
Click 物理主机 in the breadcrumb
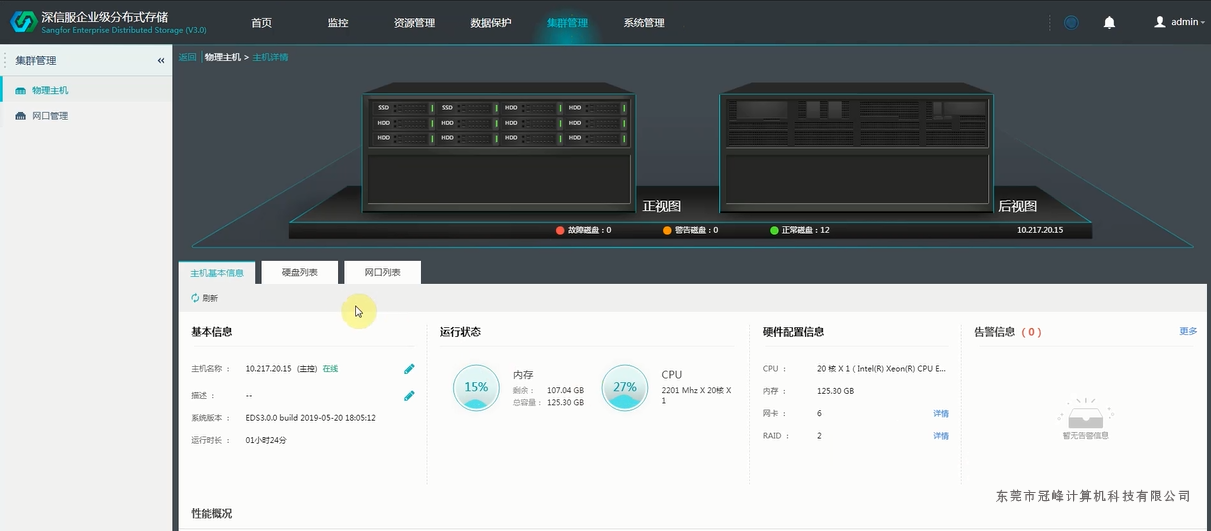(223, 58)
